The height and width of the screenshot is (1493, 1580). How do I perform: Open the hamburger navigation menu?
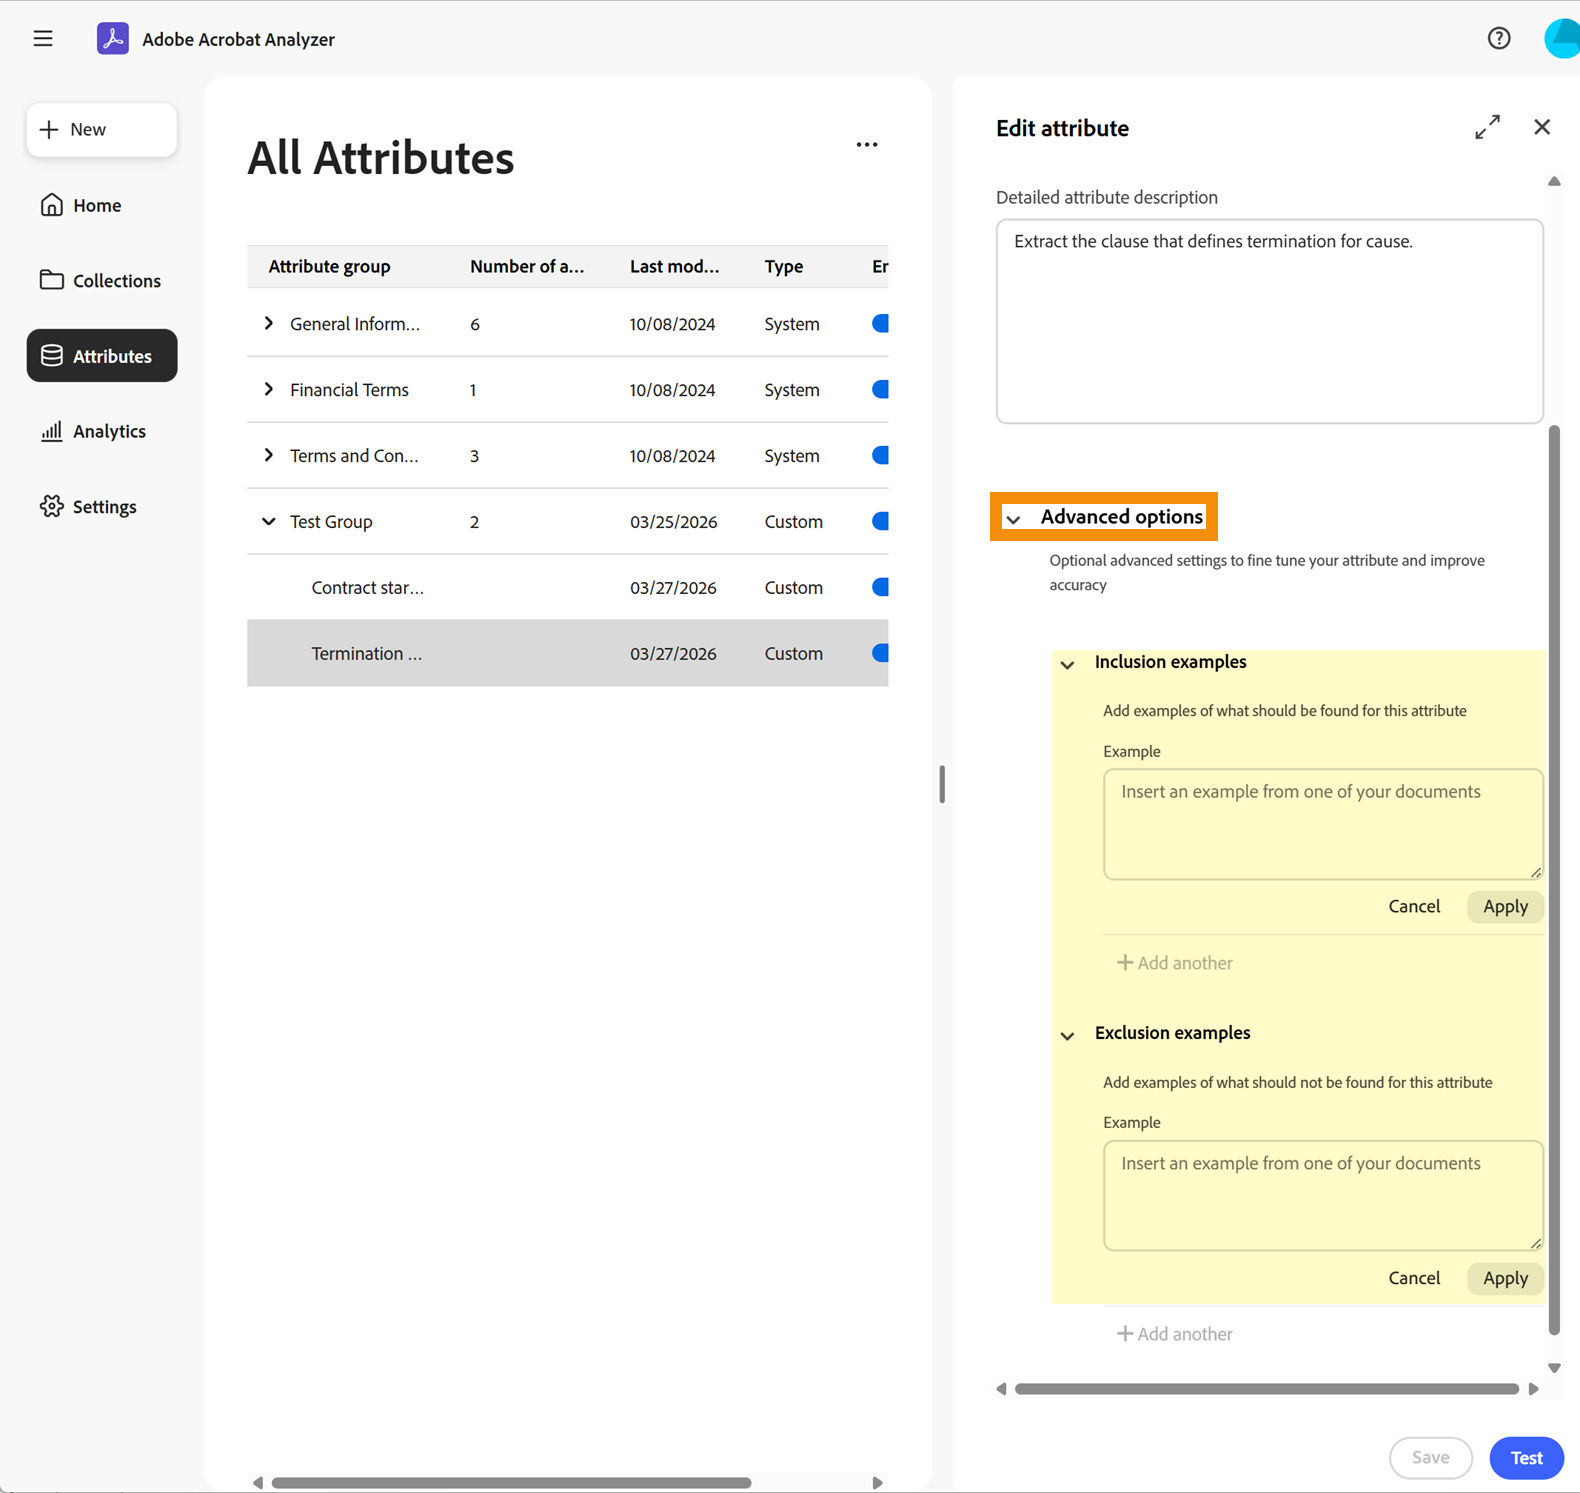coord(43,39)
